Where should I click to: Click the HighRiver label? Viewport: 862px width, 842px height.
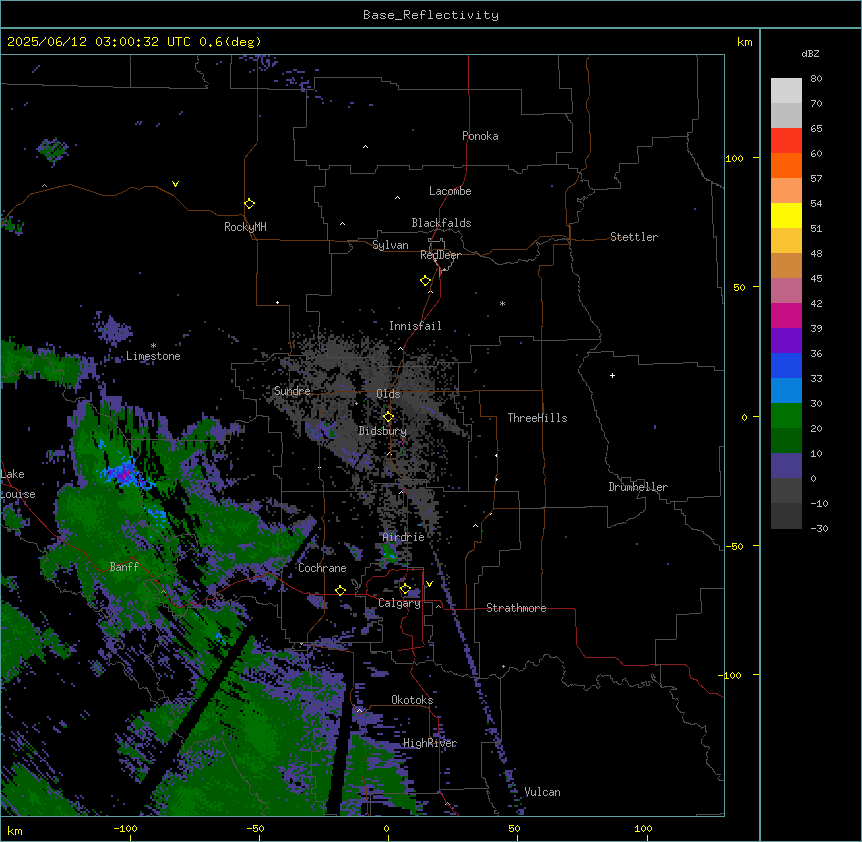point(430,743)
